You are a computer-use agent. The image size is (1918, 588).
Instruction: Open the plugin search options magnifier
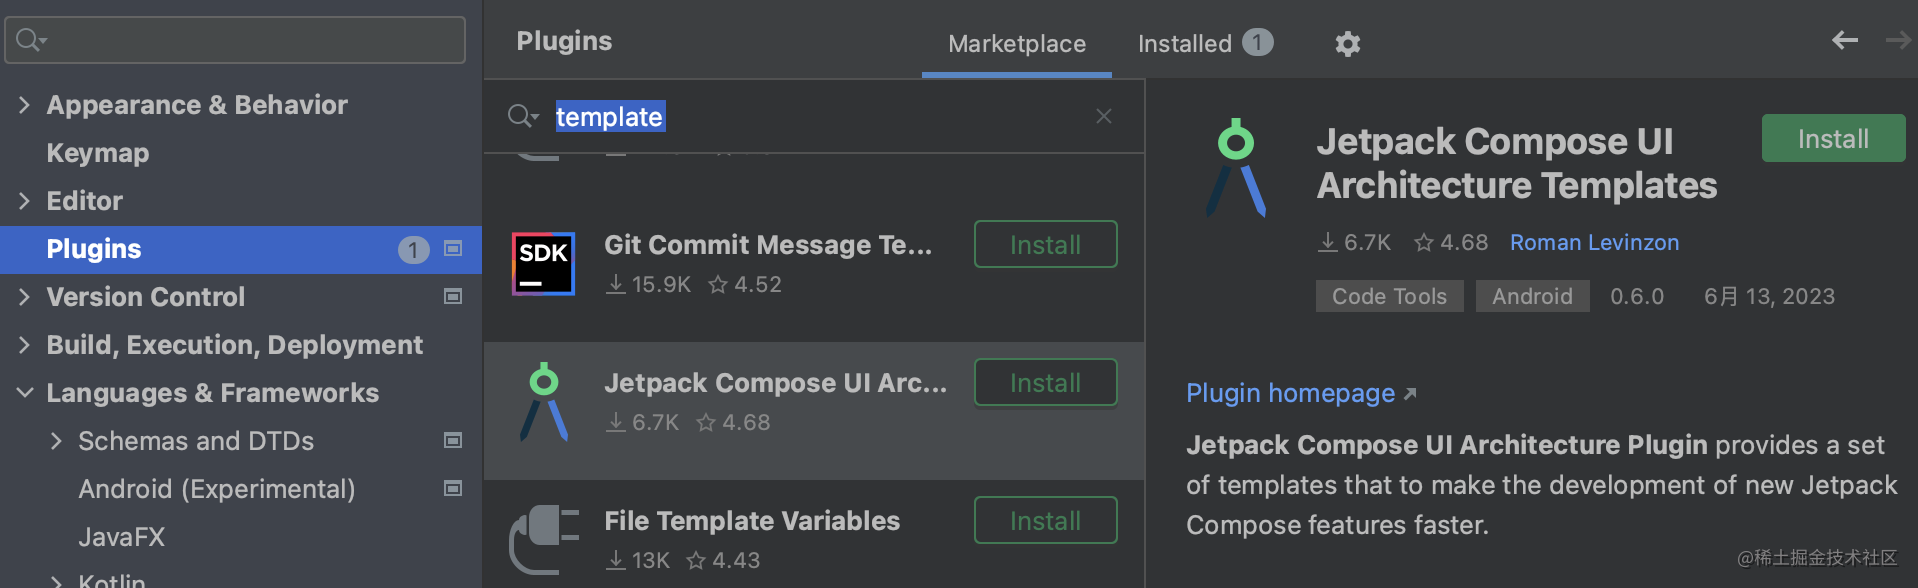(x=522, y=117)
